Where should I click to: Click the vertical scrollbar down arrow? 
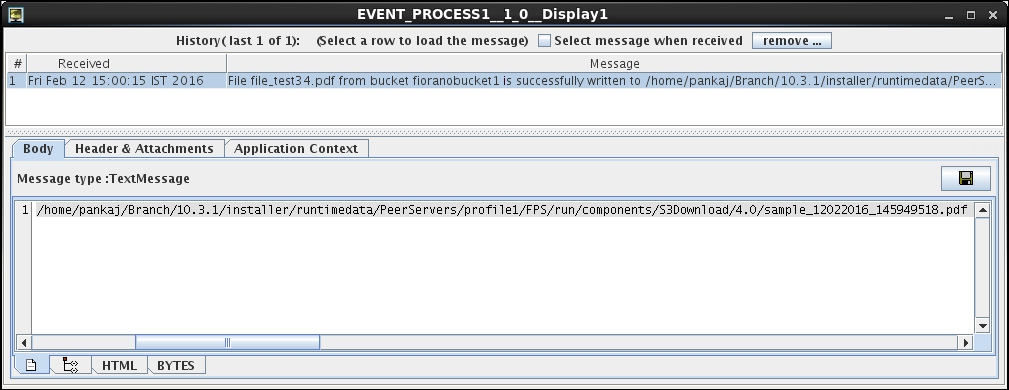click(982, 326)
